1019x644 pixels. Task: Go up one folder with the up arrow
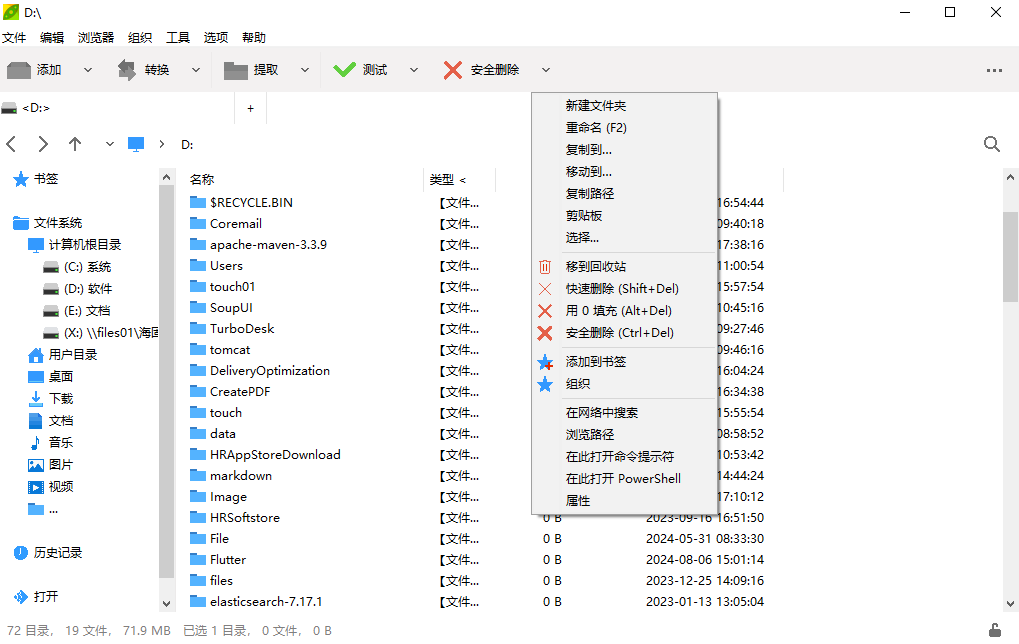[x=75, y=144]
